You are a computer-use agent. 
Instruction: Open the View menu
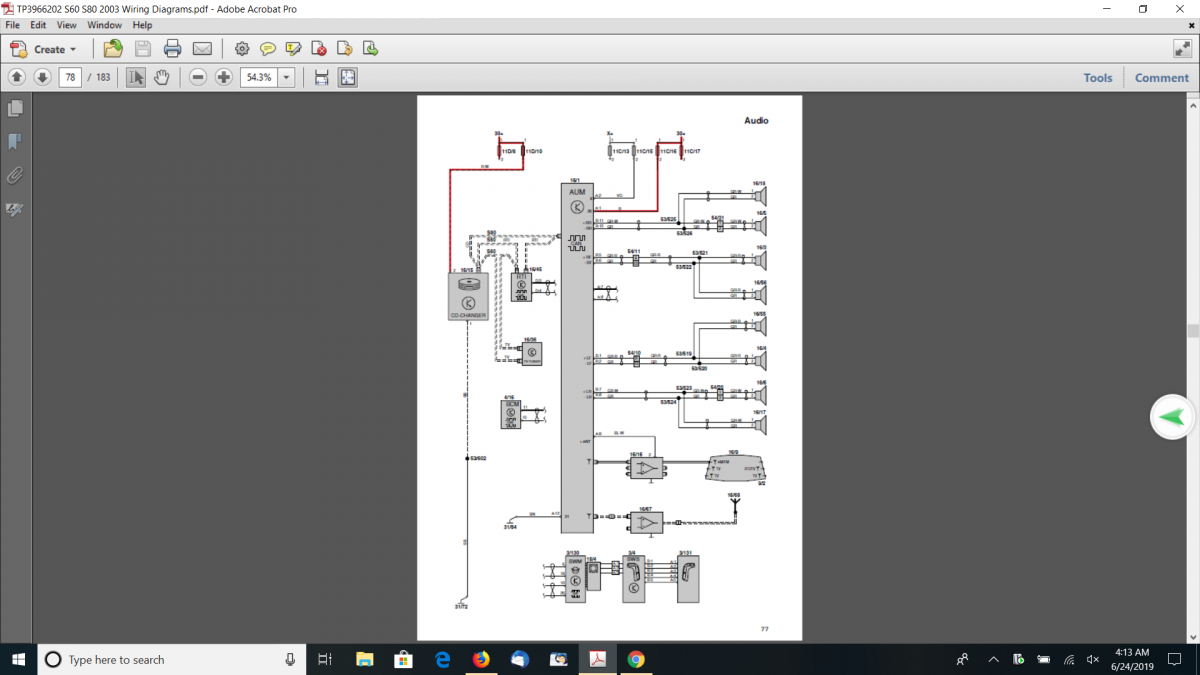click(66, 25)
